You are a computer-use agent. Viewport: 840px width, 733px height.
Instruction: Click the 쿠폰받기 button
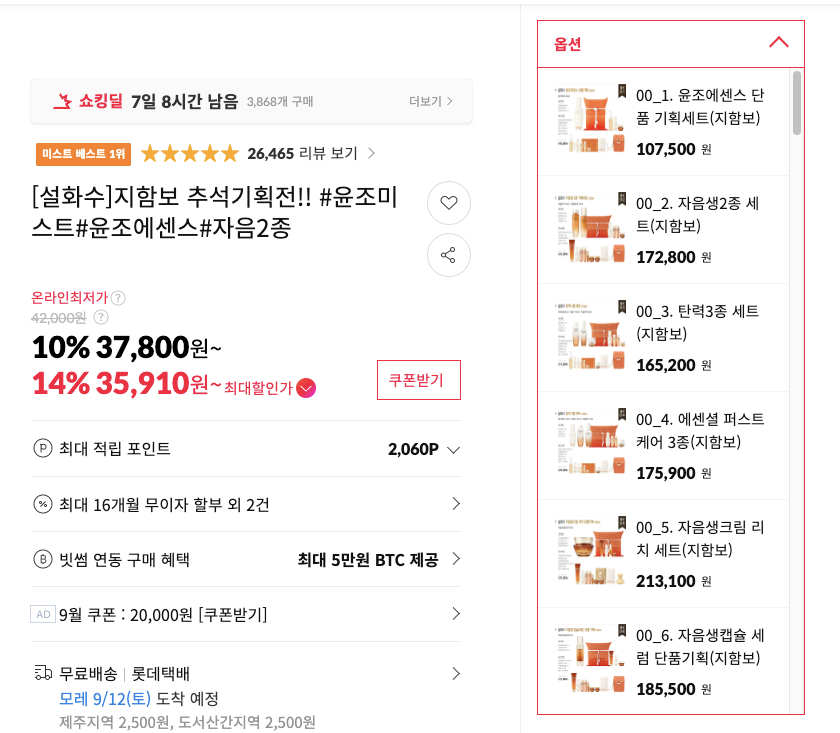point(419,380)
